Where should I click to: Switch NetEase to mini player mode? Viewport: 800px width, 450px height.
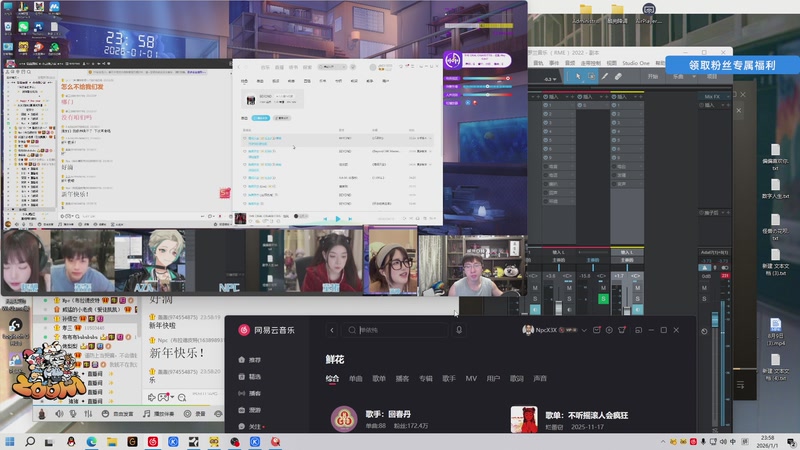[638, 330]
